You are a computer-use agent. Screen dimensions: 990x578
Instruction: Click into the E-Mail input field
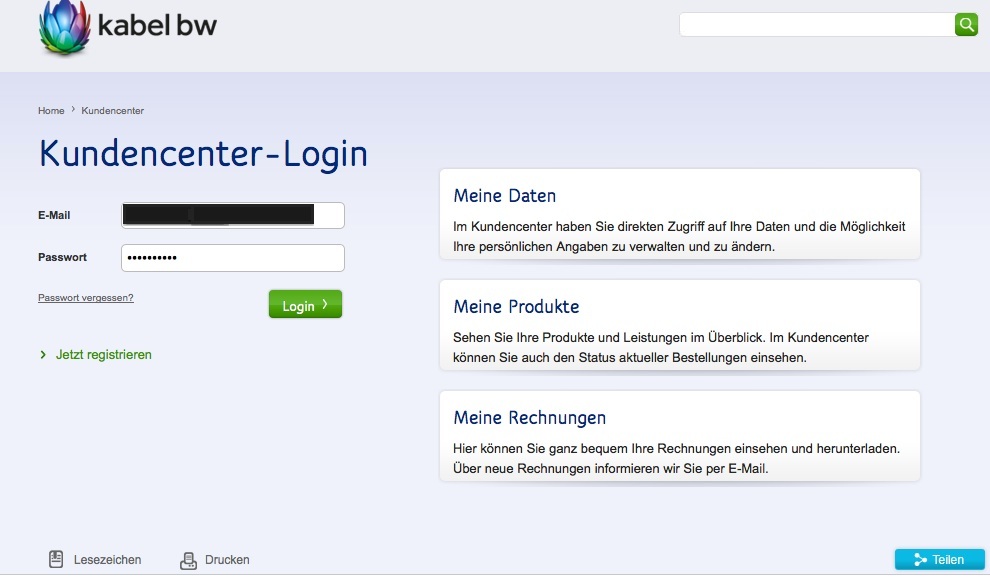click(232, 215)
